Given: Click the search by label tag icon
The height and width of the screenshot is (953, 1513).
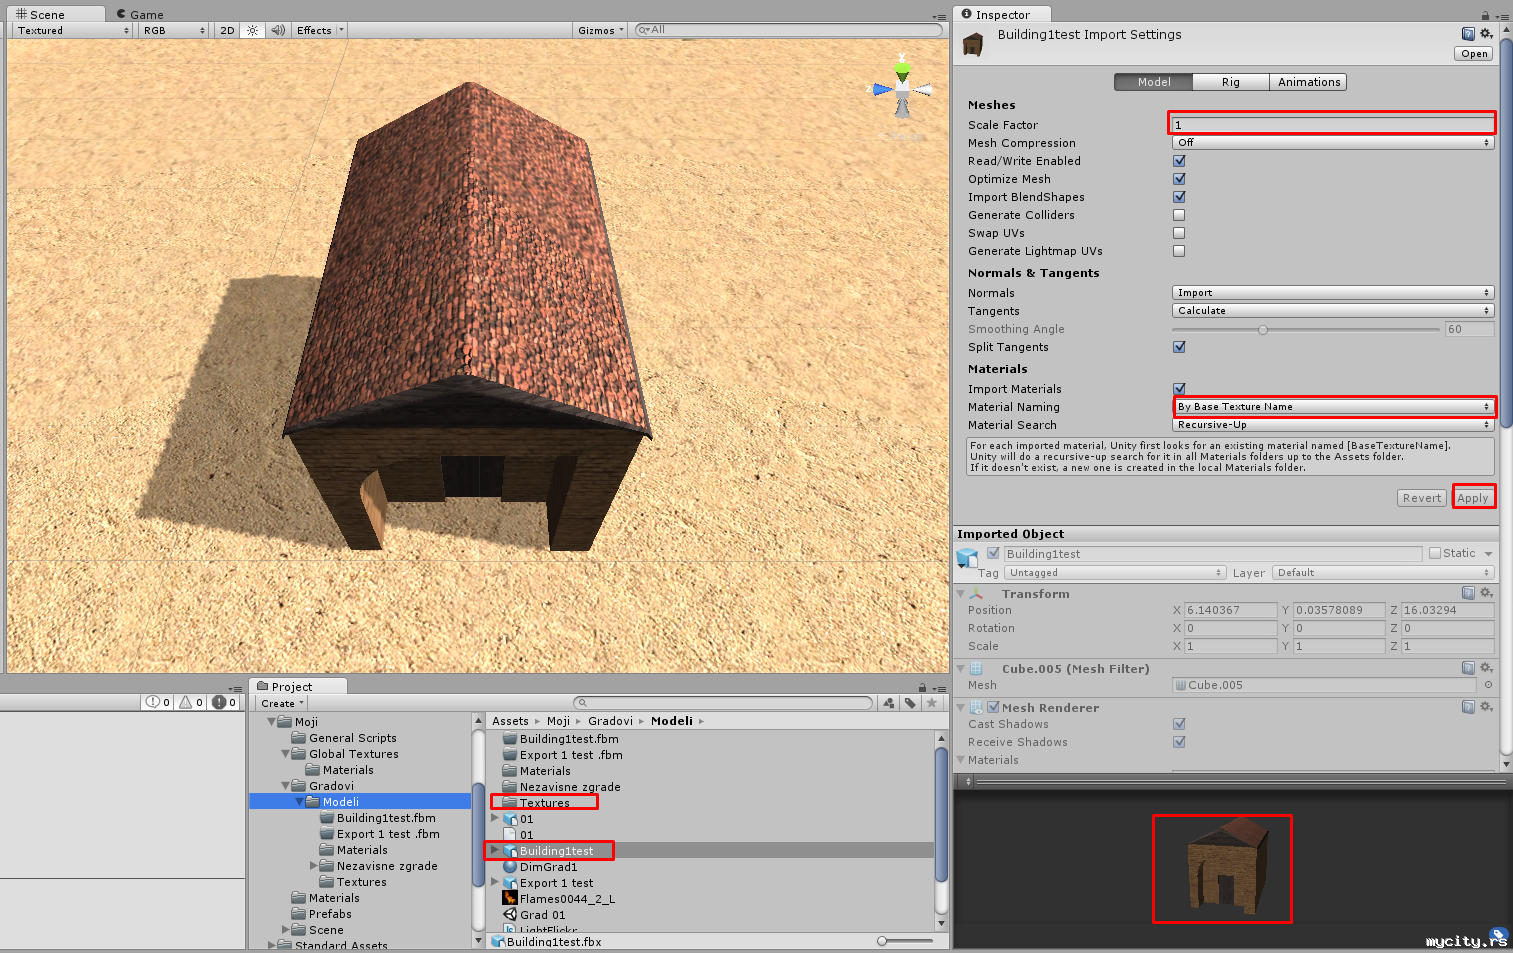Looking at the screenshot, I should point(910,703).
